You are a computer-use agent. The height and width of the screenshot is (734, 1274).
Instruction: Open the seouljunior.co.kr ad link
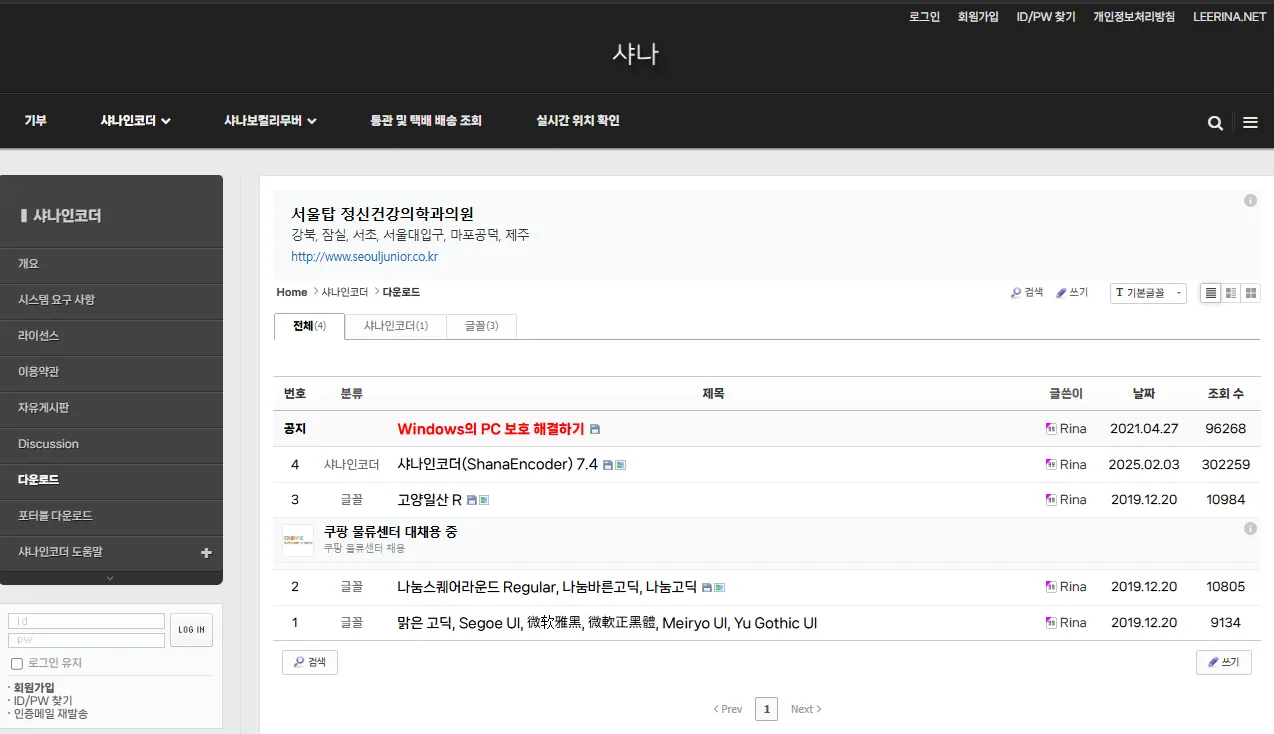[x=364, y=257]
